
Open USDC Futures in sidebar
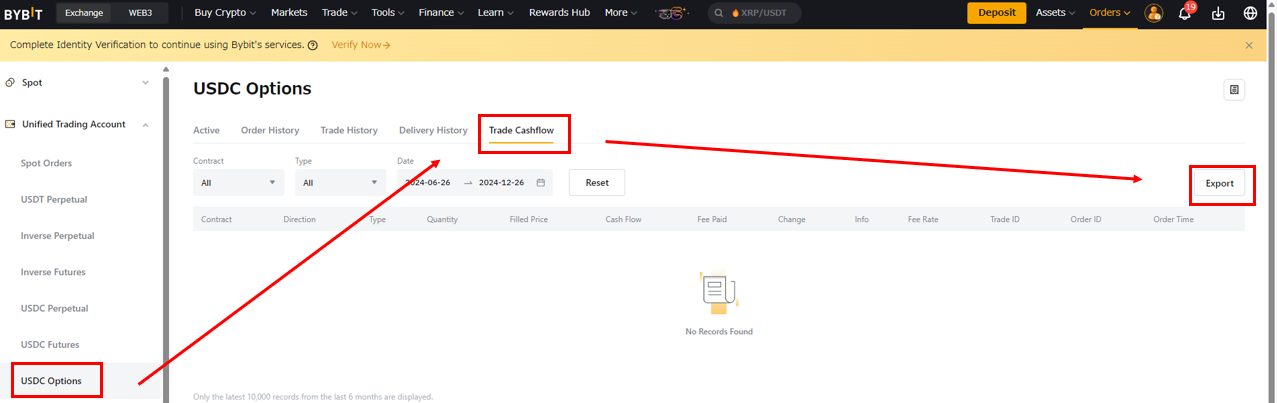(x=50, y=345)
